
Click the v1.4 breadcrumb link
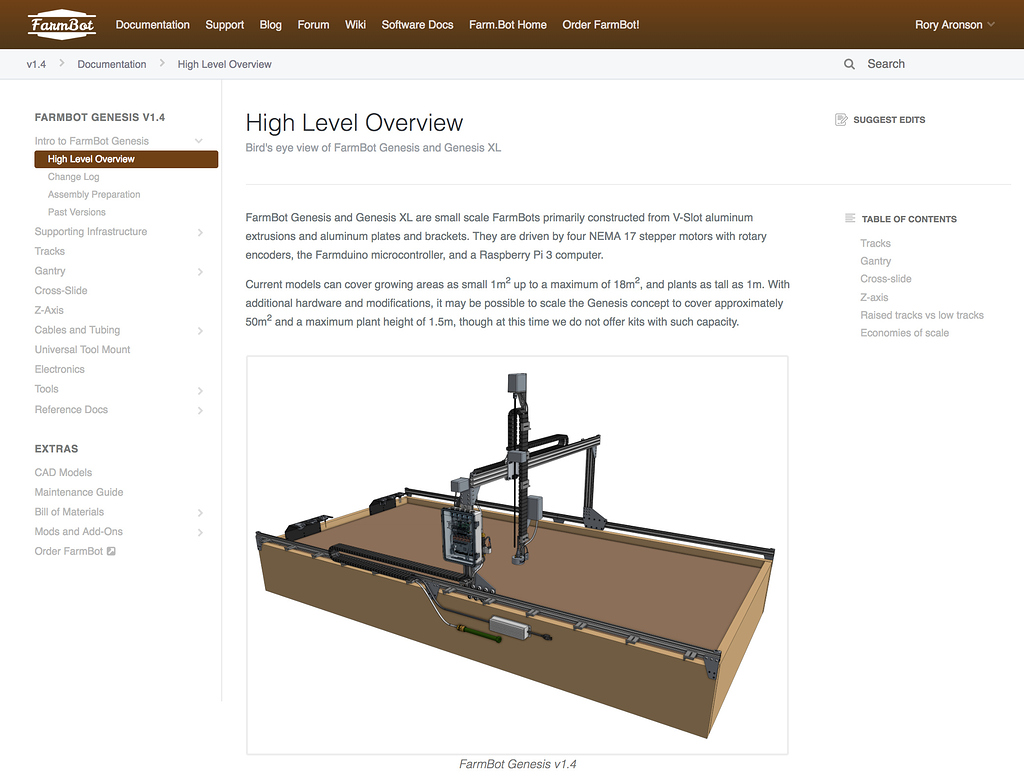click(x=36, y=63)
